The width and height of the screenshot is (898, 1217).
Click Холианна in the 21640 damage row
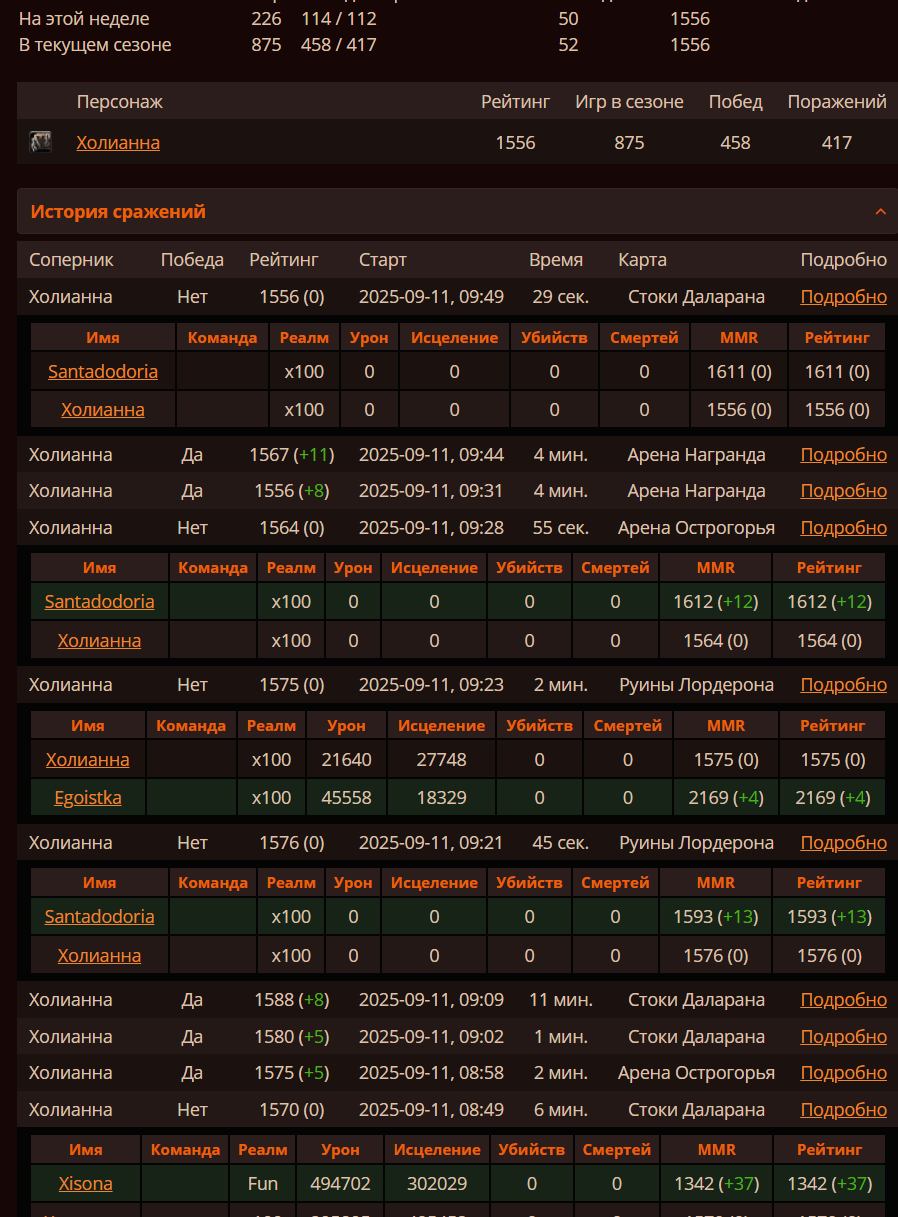click(x=88, y=760)
